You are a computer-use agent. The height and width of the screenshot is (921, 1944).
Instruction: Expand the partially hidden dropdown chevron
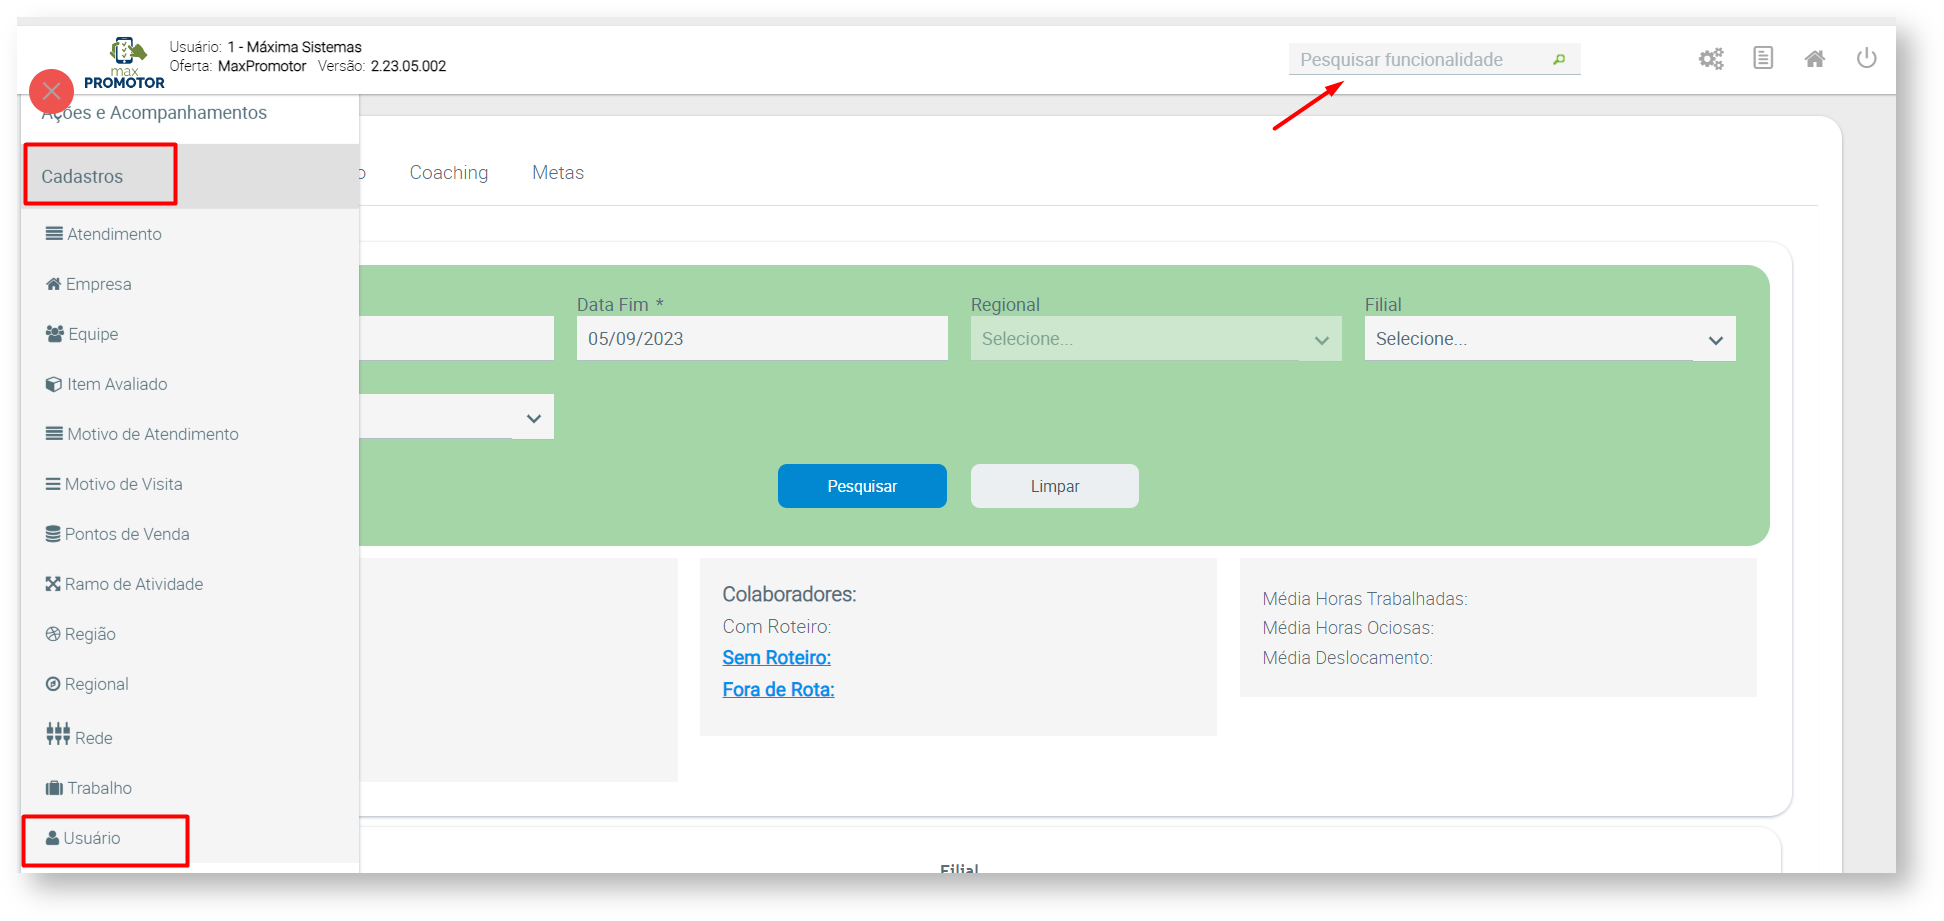534,418
